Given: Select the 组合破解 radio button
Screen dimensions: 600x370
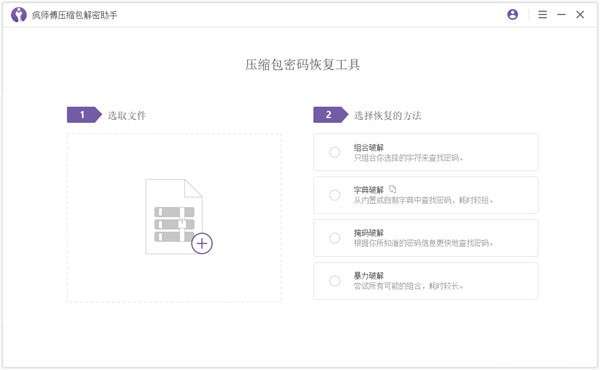Looking at the screenshot, I should pyautogui.click(x=334, y=152).
